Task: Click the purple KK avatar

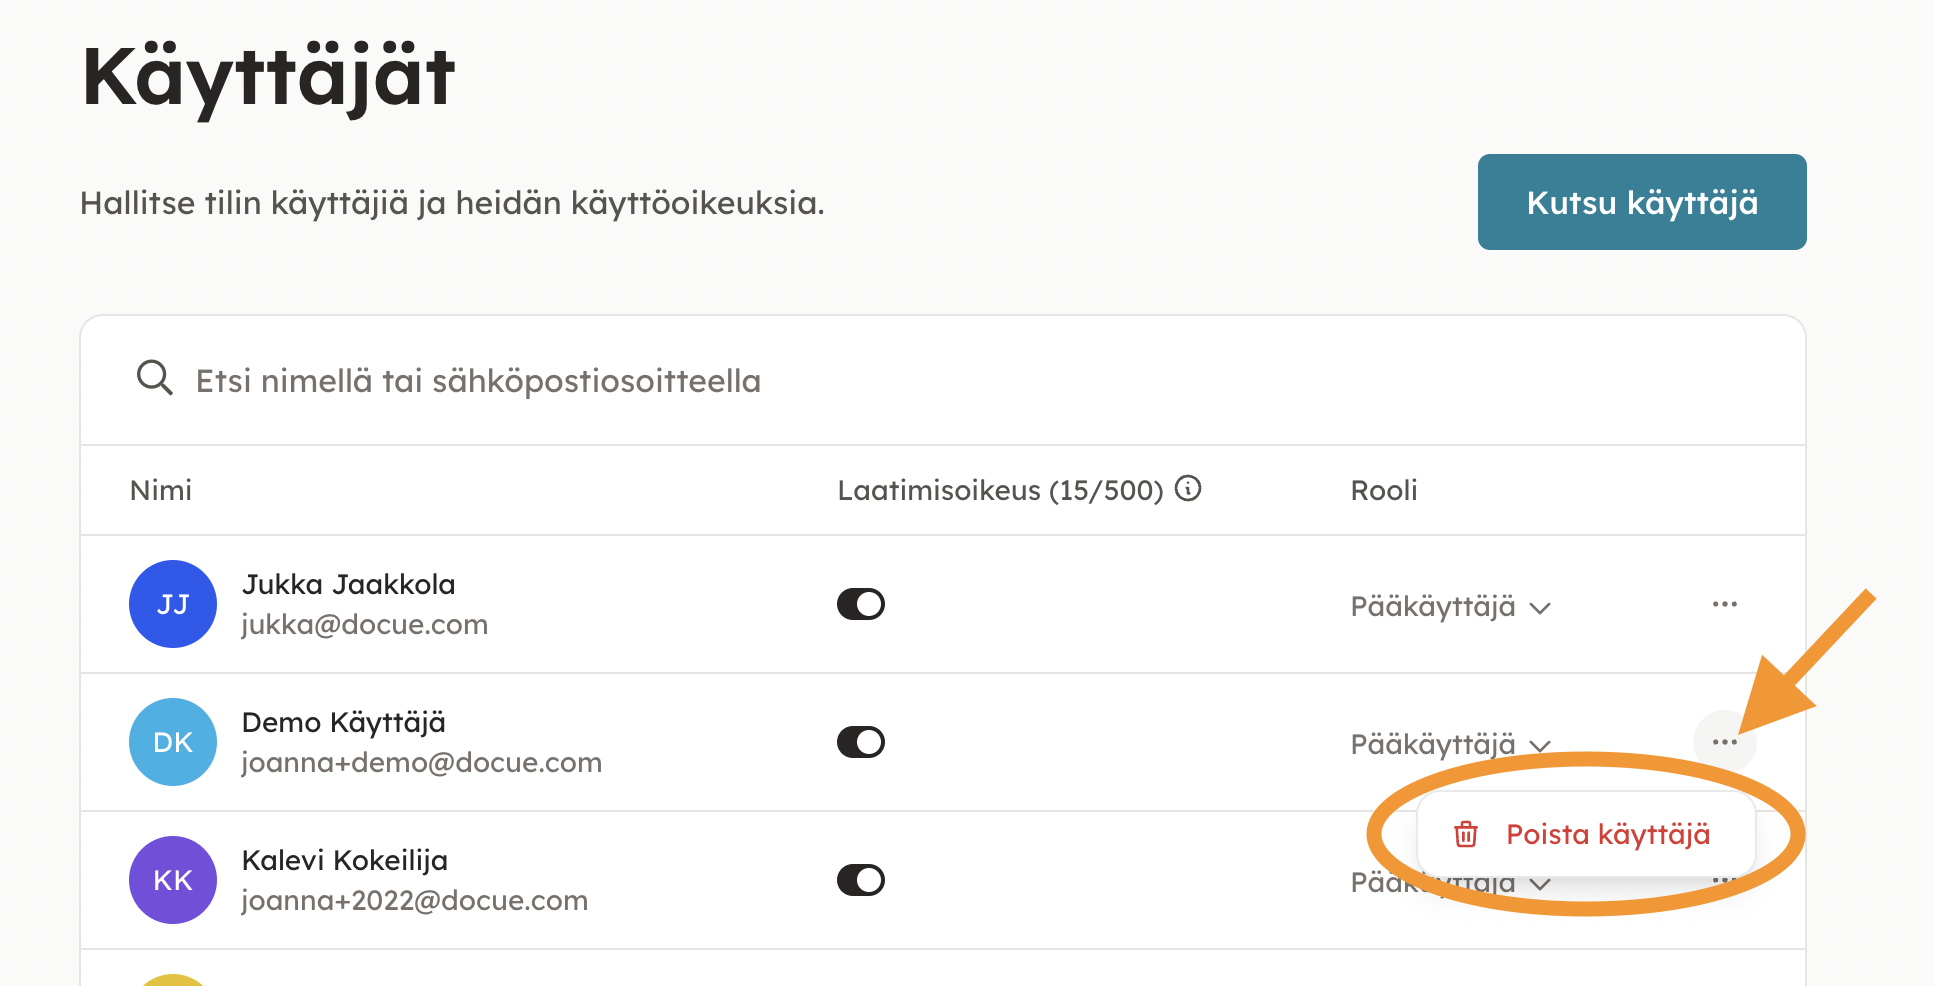Action: pos(173,880)
